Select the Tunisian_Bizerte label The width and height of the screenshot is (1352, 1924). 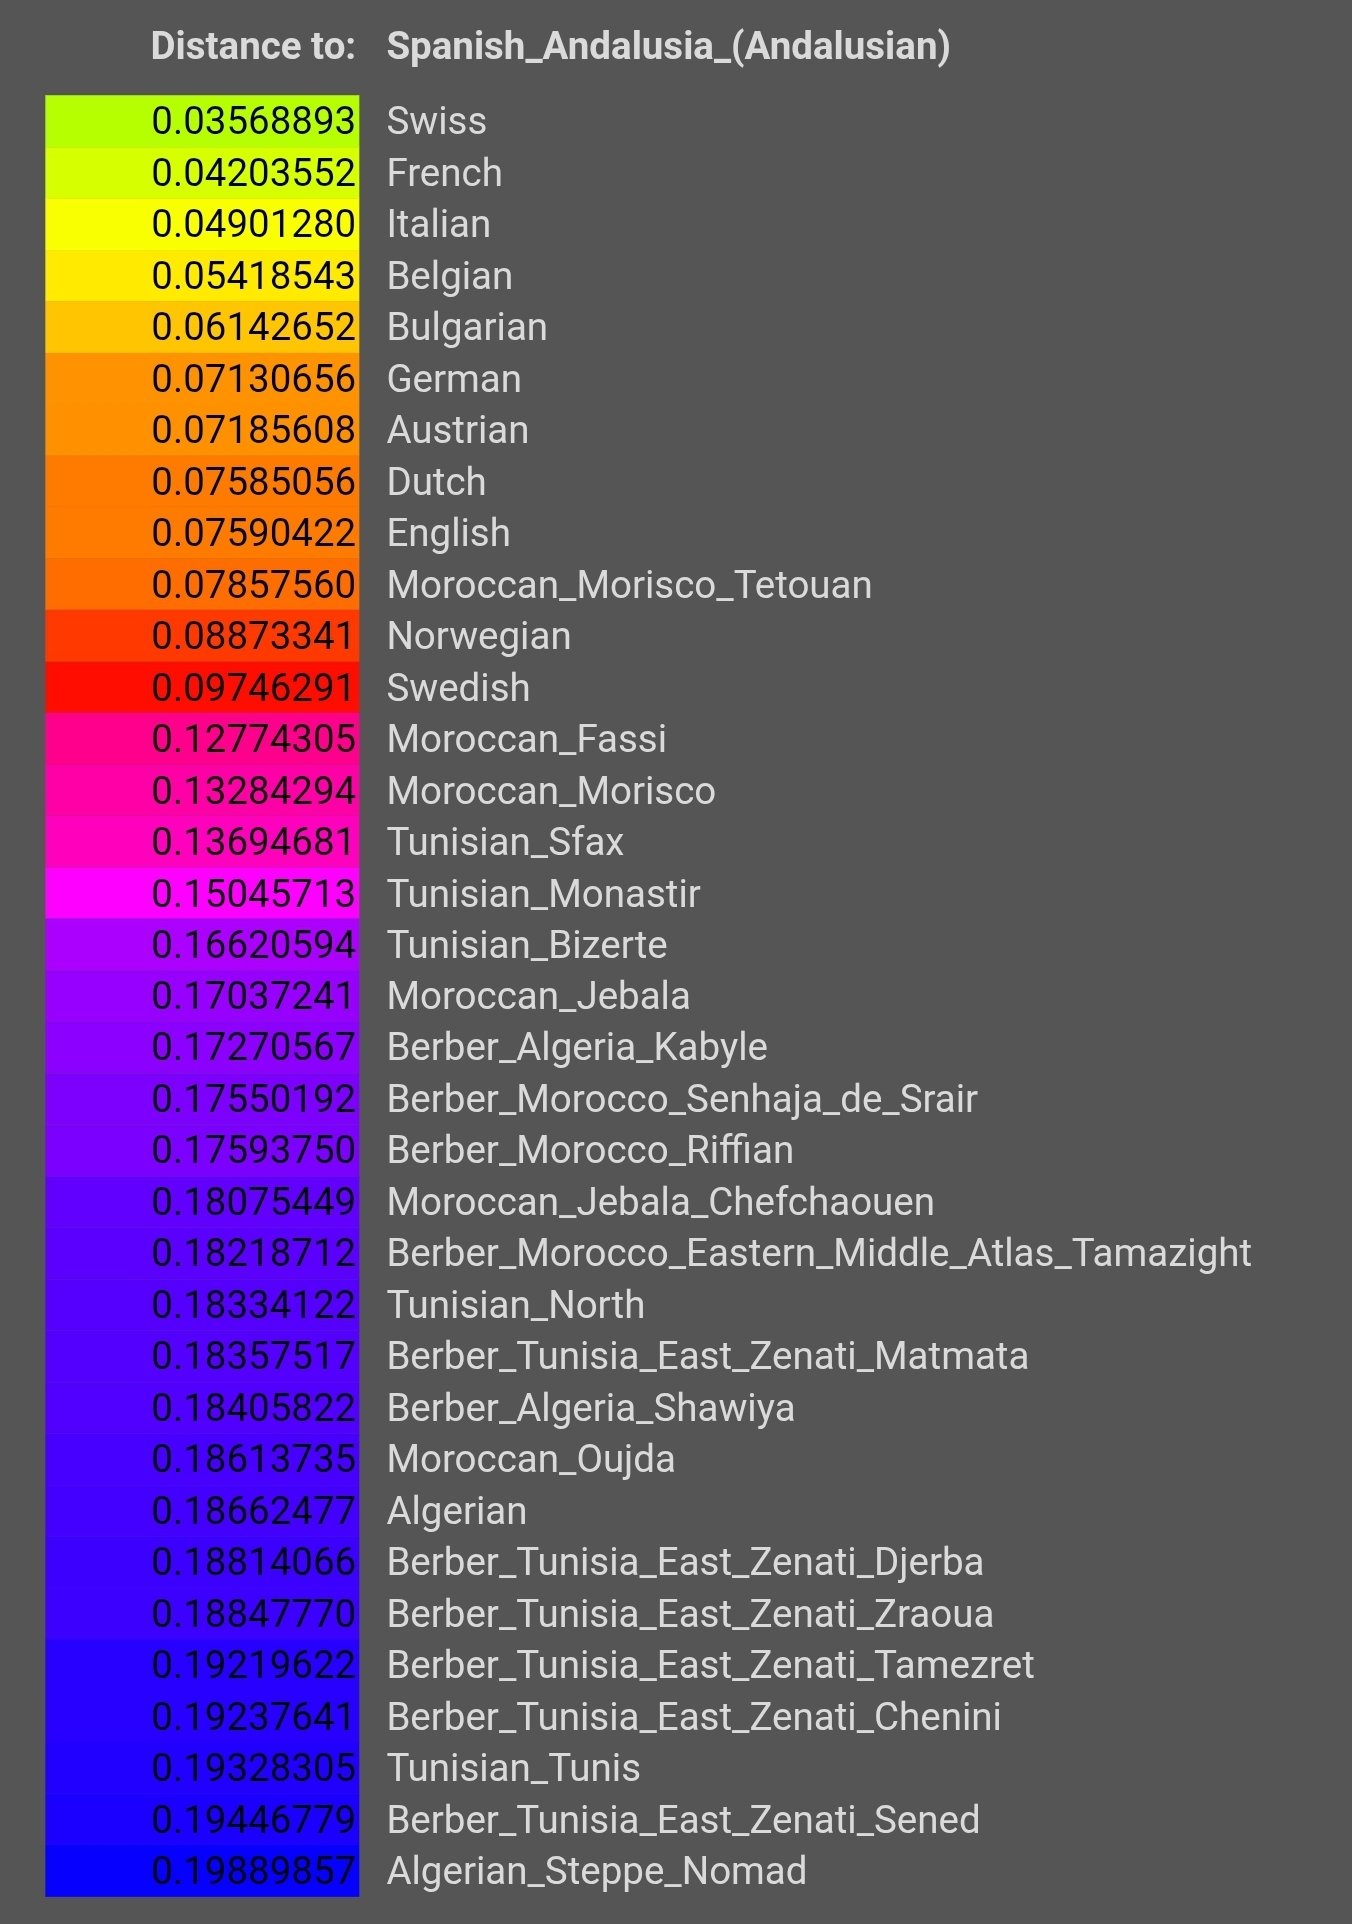[527, 945]
